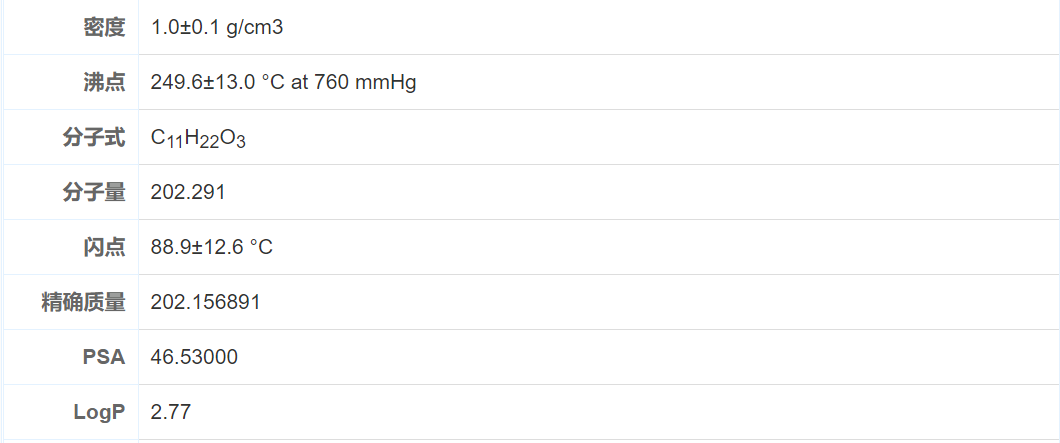The height and width of the screenshot is (443, 1060).
Task: Click the PSA value 46.53000
Action: click(194, 357)
